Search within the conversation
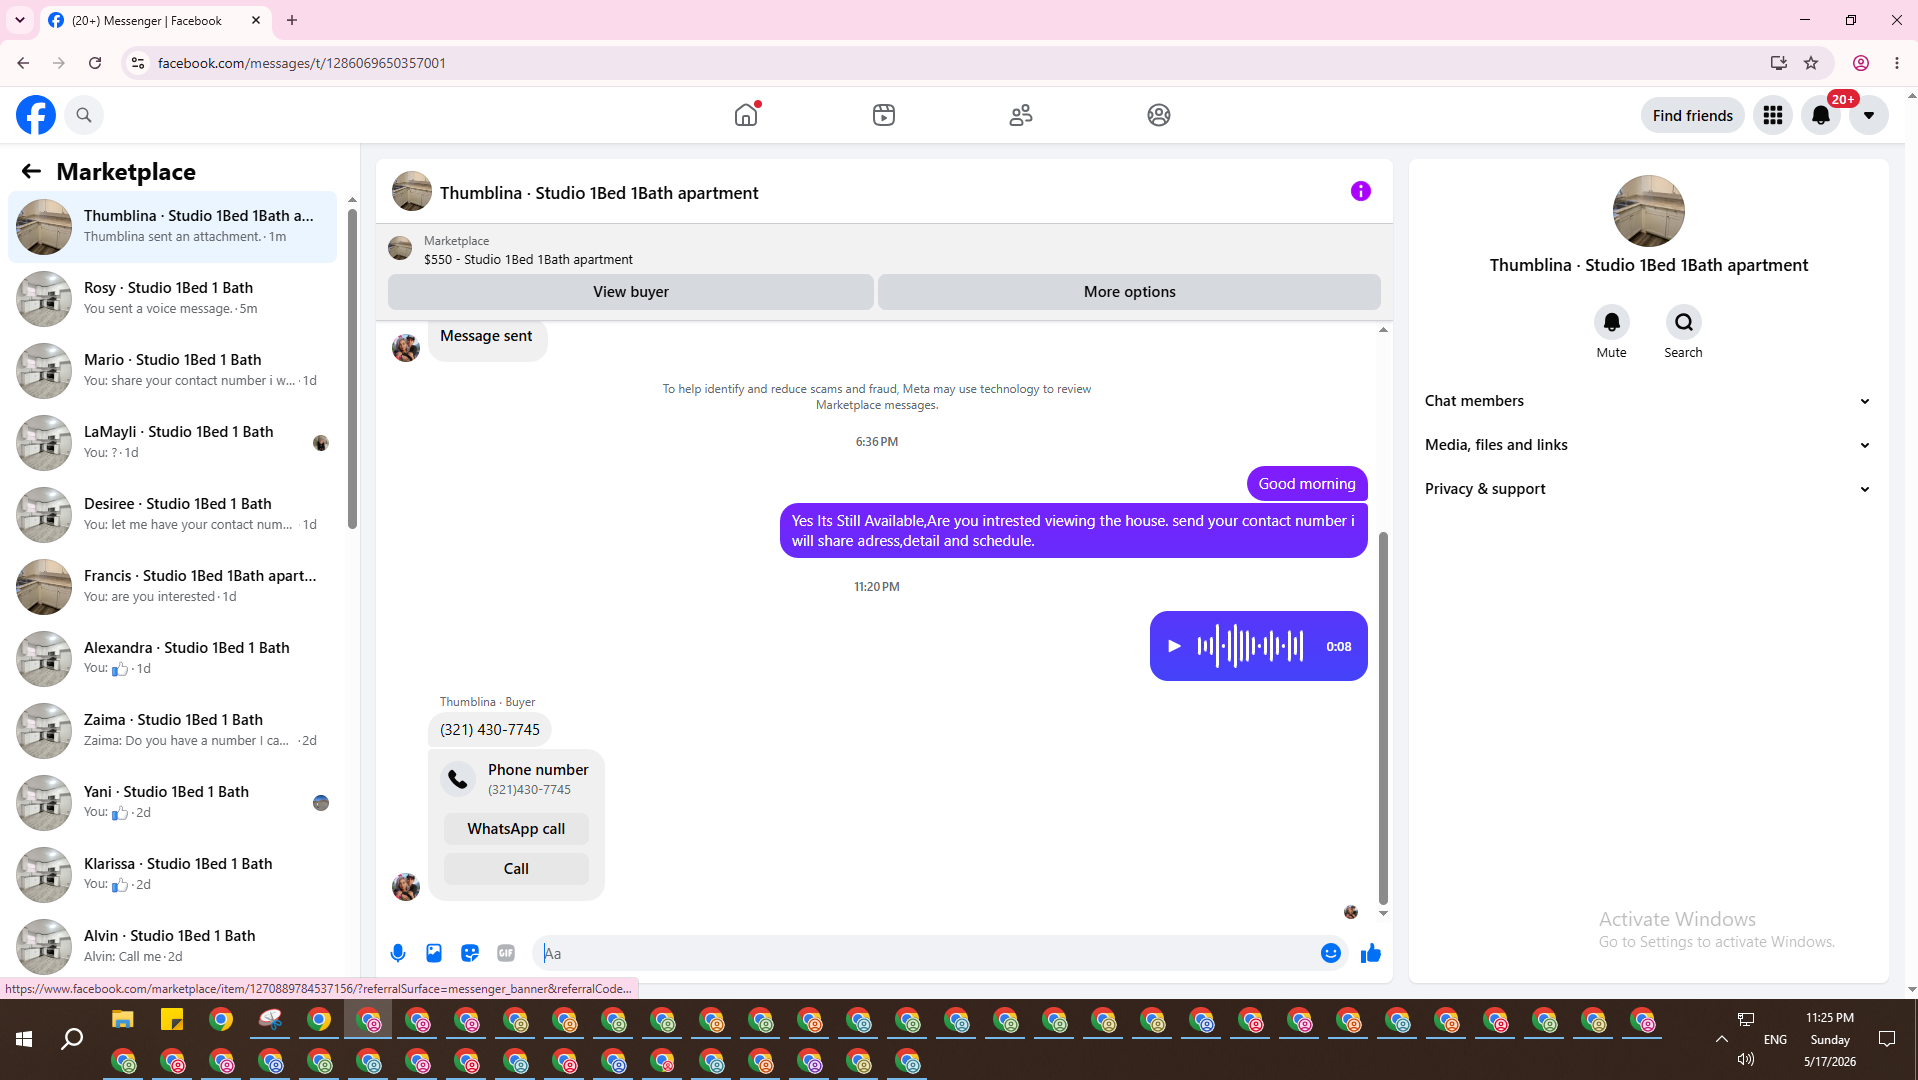Image resolution: width=1918 pixels, height=1080 pixels. pyautogui.click(x=1684, y=322)
